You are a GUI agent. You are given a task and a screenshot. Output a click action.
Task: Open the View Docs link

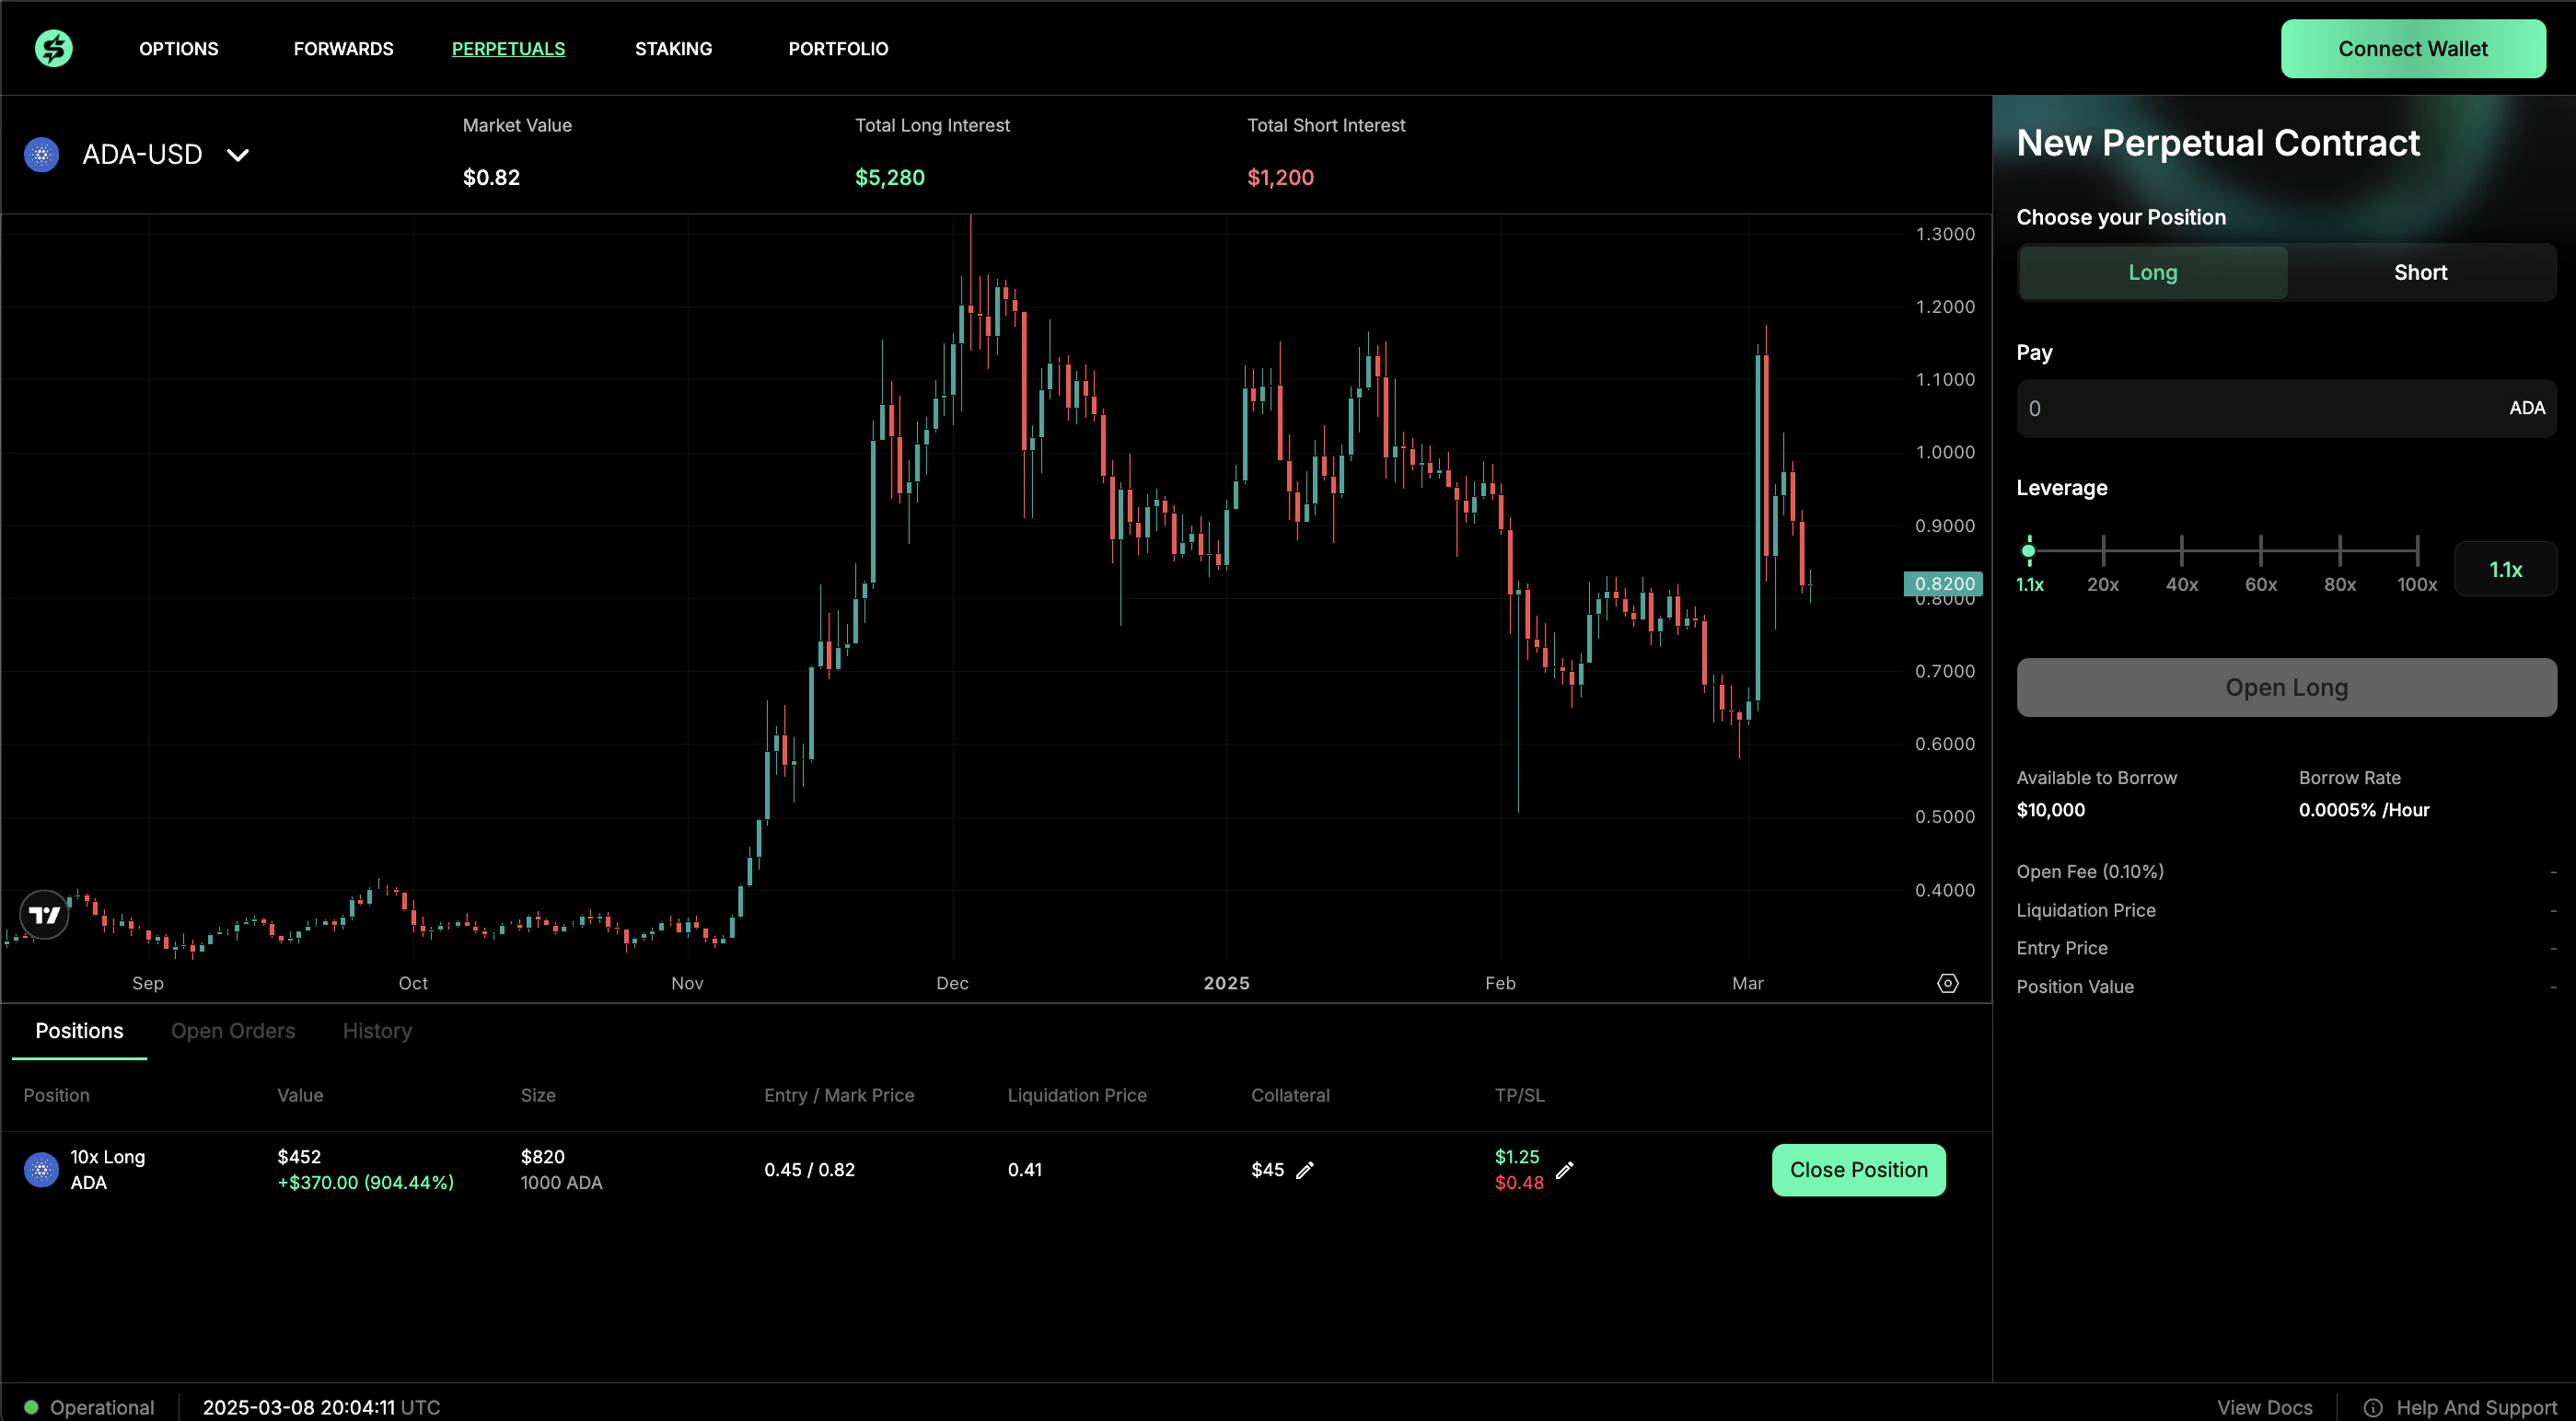pyautogui.click(x=2264, y=1407)
